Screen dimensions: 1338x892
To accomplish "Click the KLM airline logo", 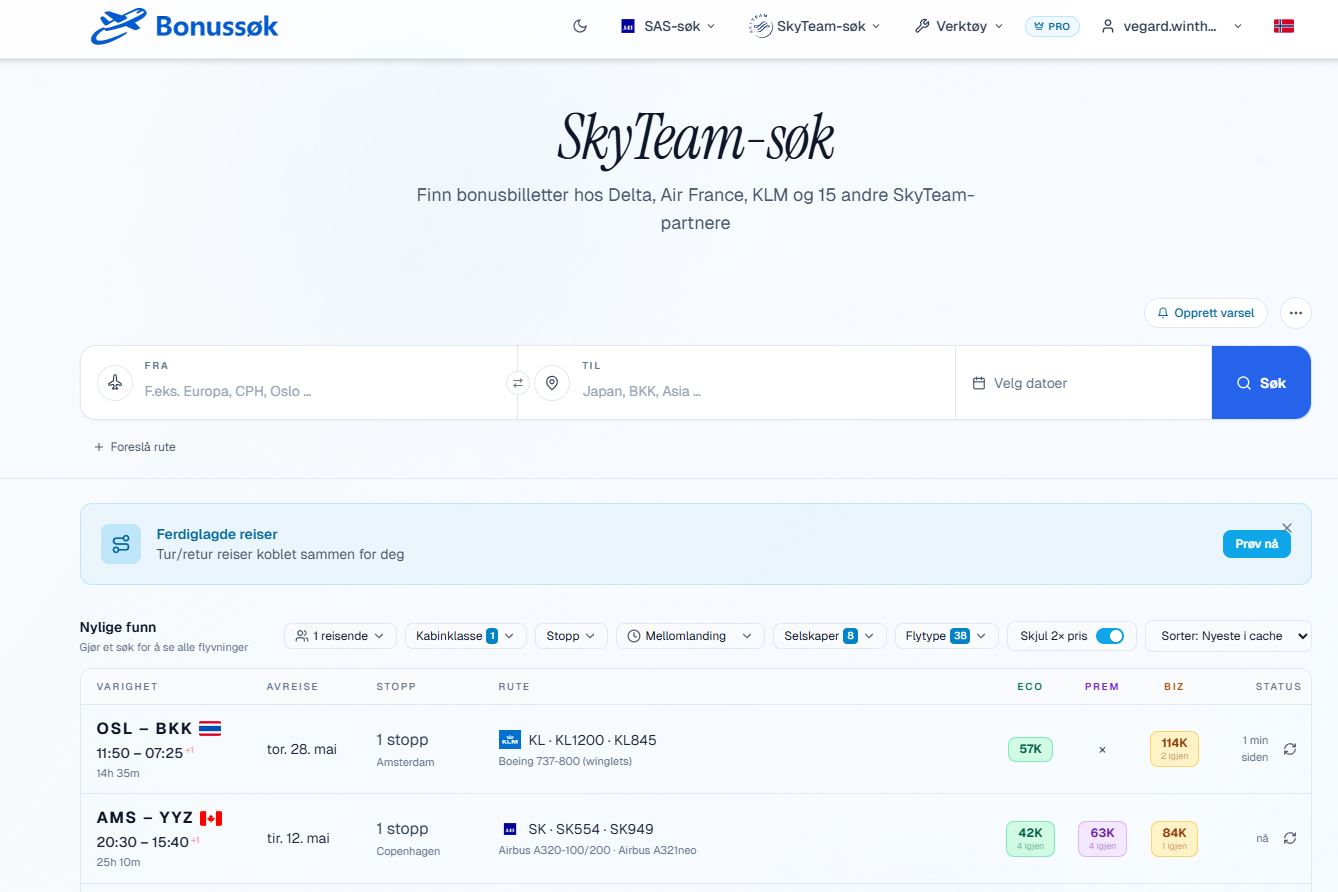I will [510, 740].
